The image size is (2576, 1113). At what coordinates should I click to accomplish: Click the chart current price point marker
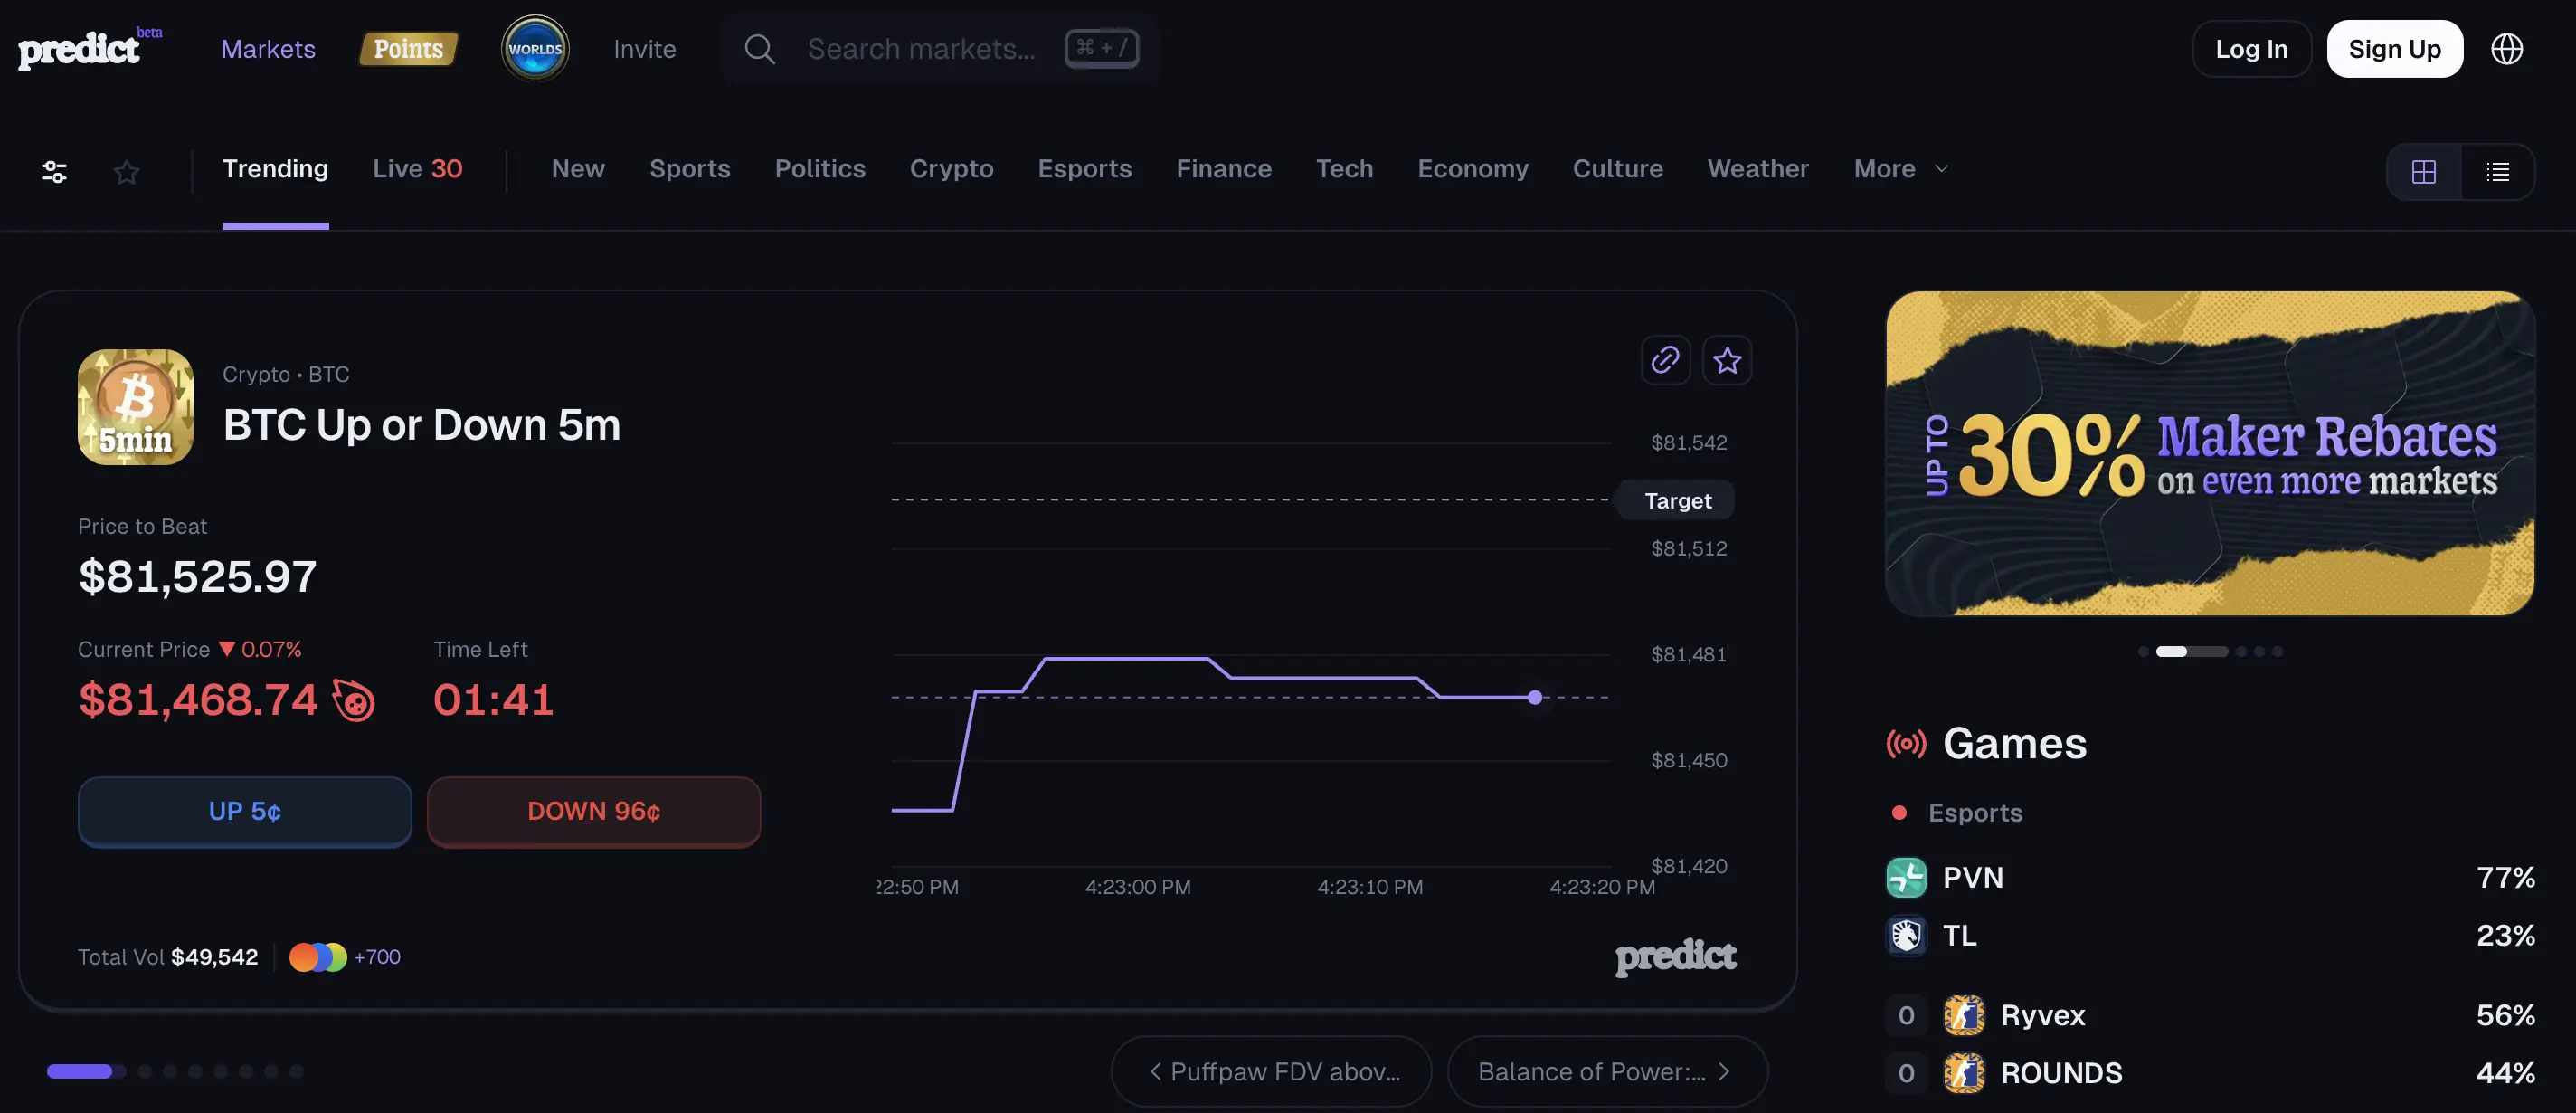point(1535,698)
